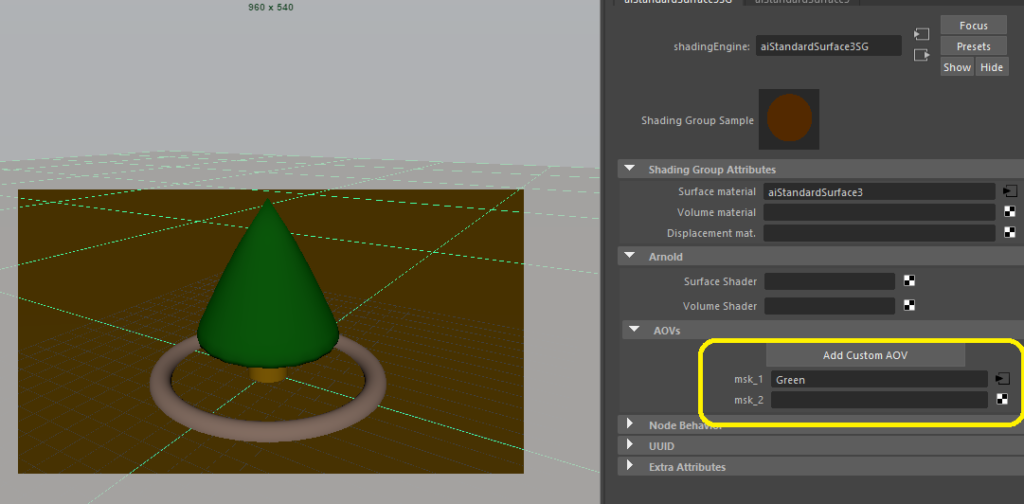Click the checker map button for Surface Shader
Screen dimensions: 1024x504
909,281
